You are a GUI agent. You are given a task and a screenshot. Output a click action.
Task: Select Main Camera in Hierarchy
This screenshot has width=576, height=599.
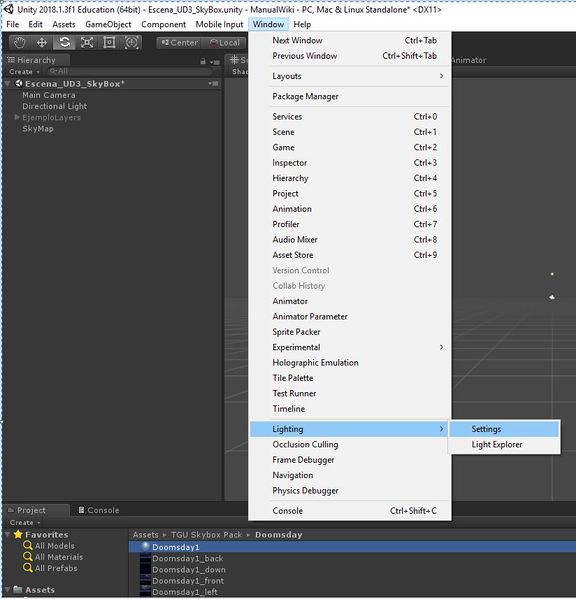point(49,95)
